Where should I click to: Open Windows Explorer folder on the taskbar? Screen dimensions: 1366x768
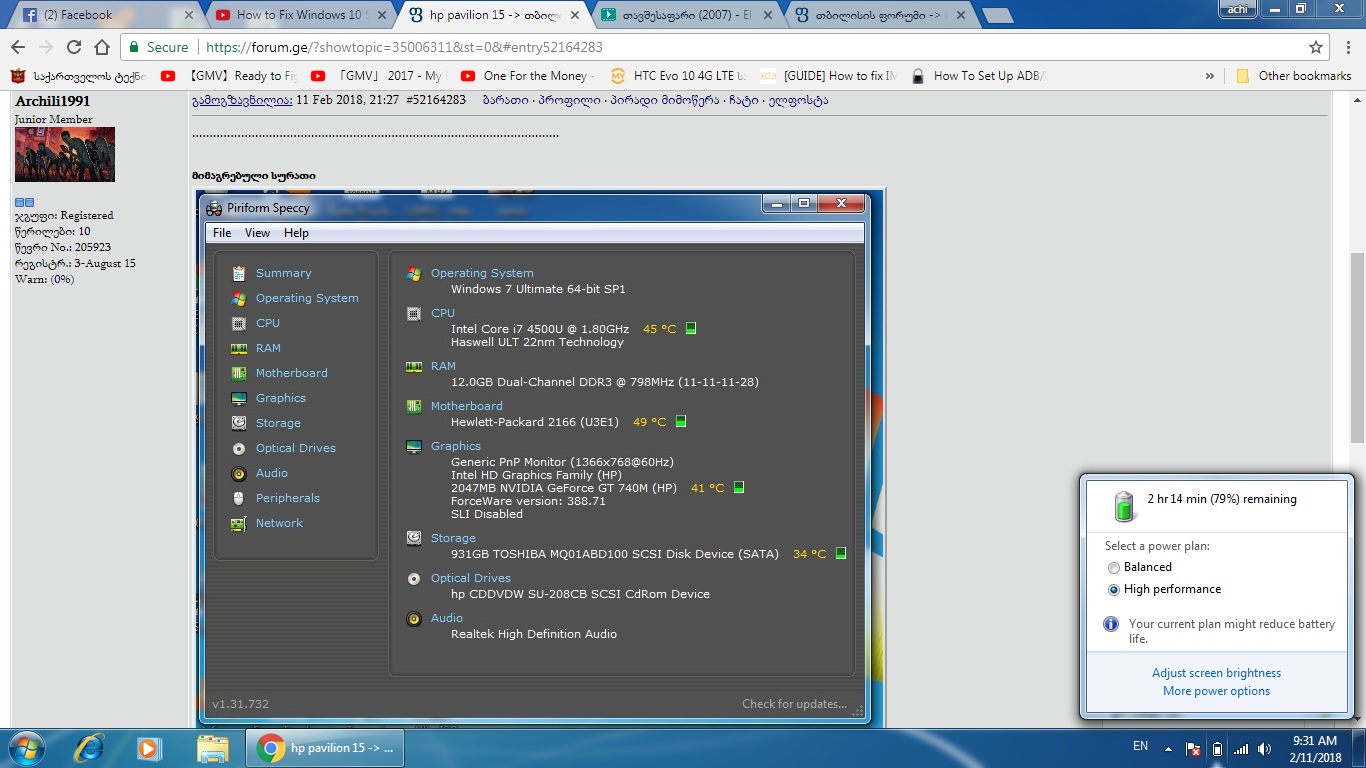tap(212, 748)
